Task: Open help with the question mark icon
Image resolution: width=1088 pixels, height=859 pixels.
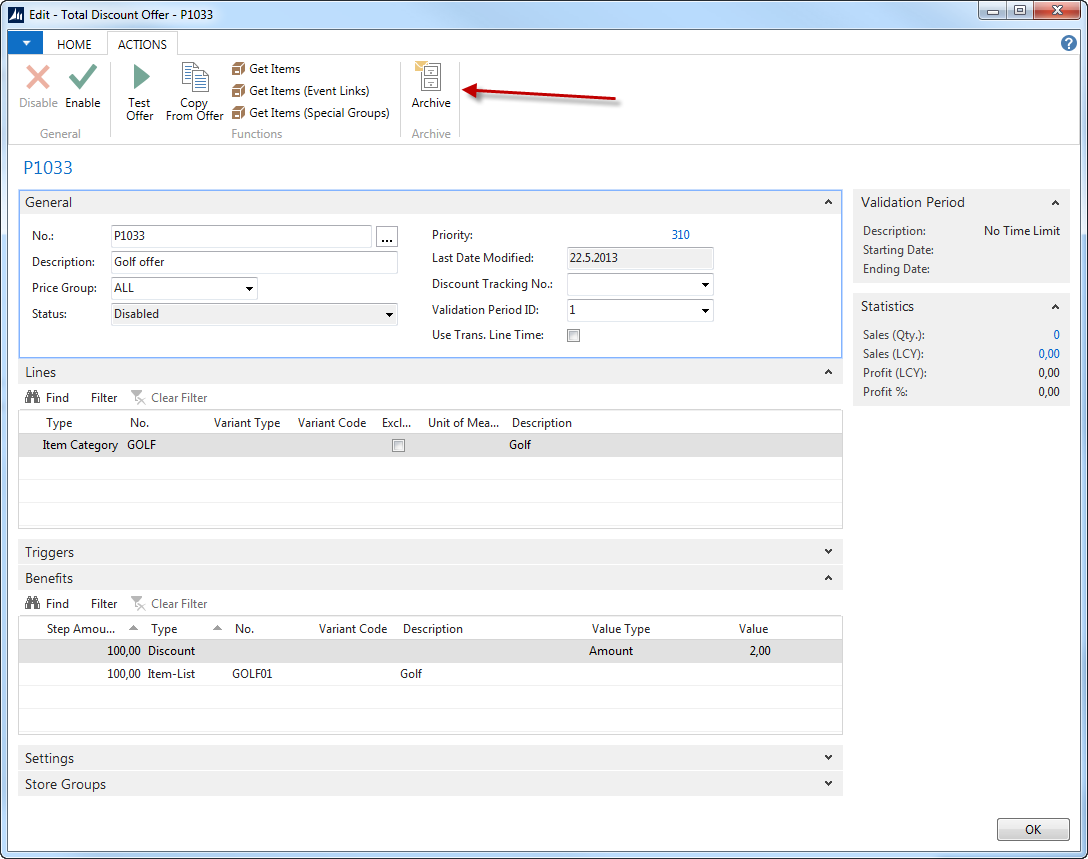Action: (x=1068, y=43)
